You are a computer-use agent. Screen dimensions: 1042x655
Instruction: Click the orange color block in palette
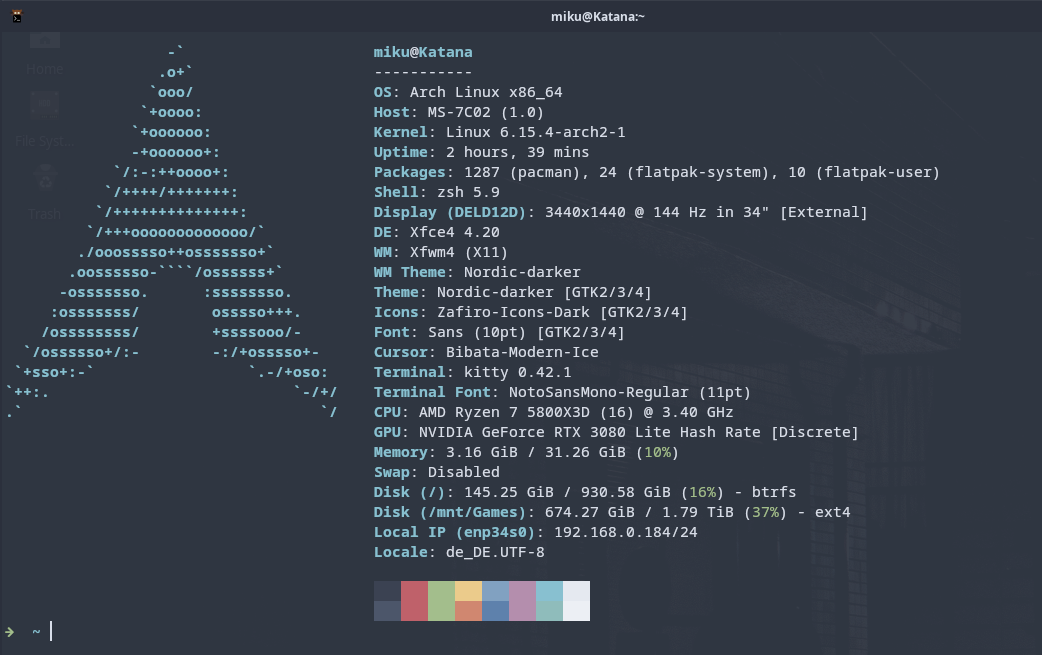pyautogui.click(x=469, y=611)
